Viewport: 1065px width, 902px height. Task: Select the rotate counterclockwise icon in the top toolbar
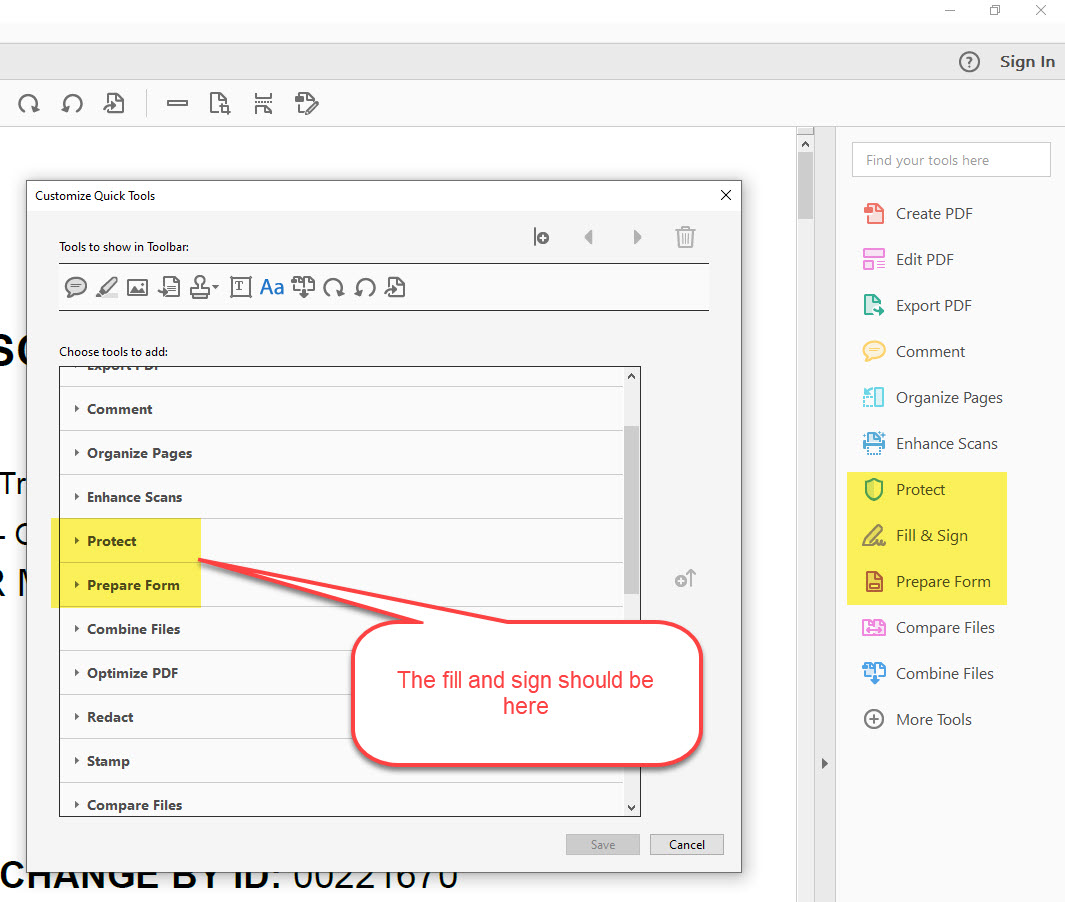(x=71, y=103)
